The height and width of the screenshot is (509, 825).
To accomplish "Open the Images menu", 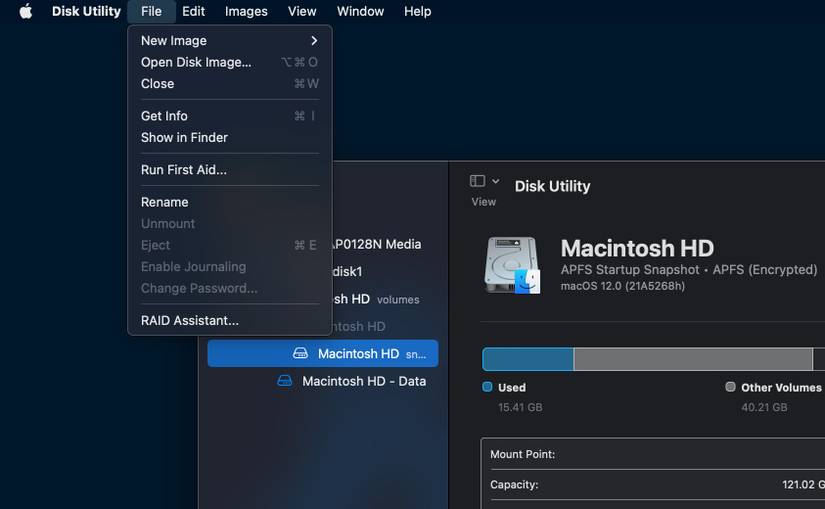I will tap(246, 11).
